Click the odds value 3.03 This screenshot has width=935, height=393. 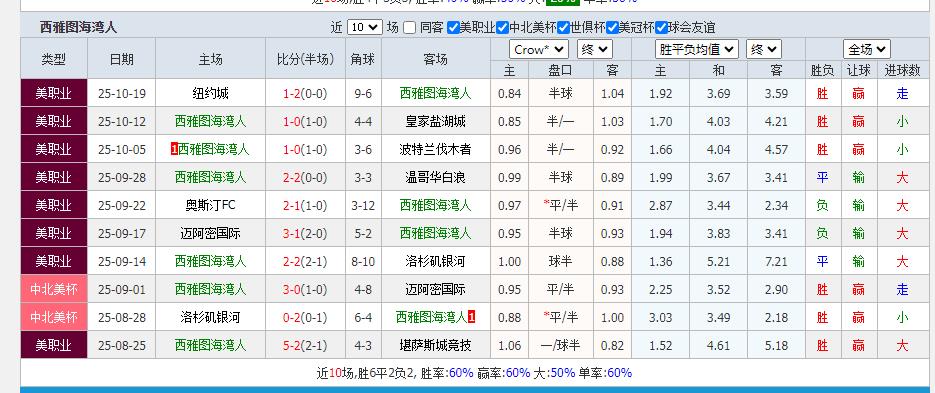point(660,317)
